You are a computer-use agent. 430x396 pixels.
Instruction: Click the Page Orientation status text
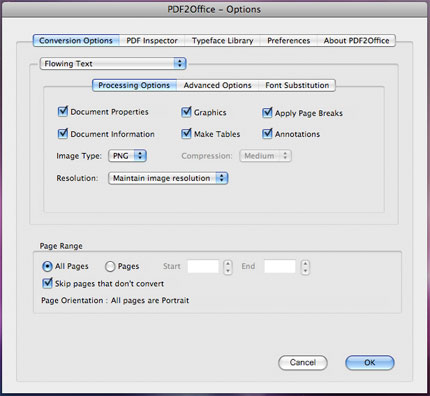115,300
